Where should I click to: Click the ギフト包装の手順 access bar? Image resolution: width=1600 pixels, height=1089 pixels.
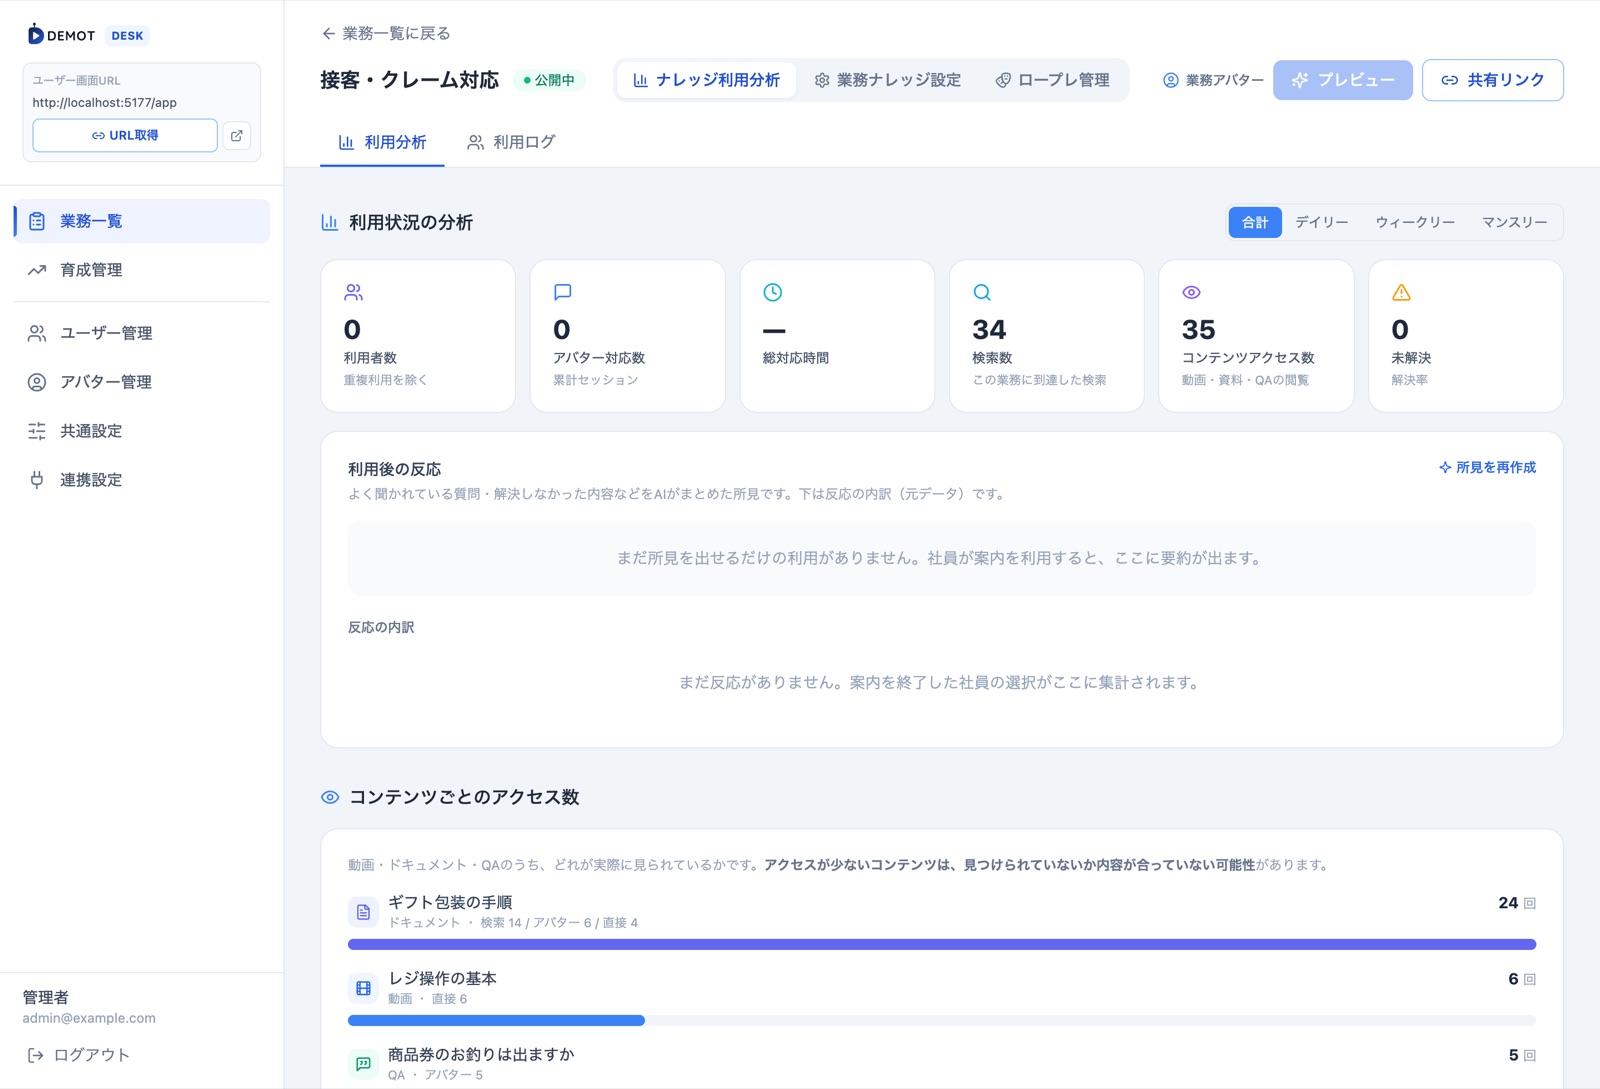[942, 945]
